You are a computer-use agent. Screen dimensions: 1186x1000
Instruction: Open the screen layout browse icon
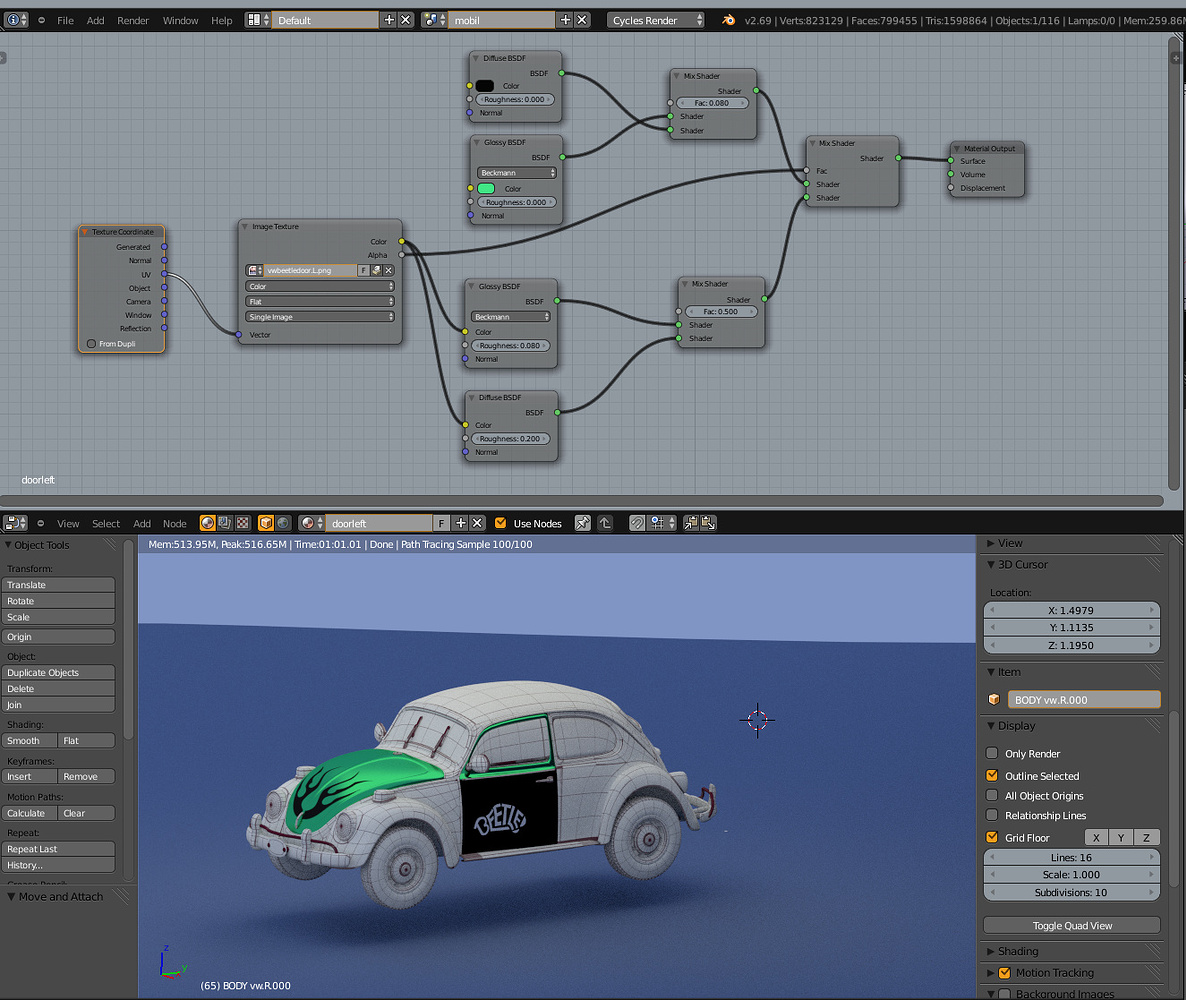(257, 20)
